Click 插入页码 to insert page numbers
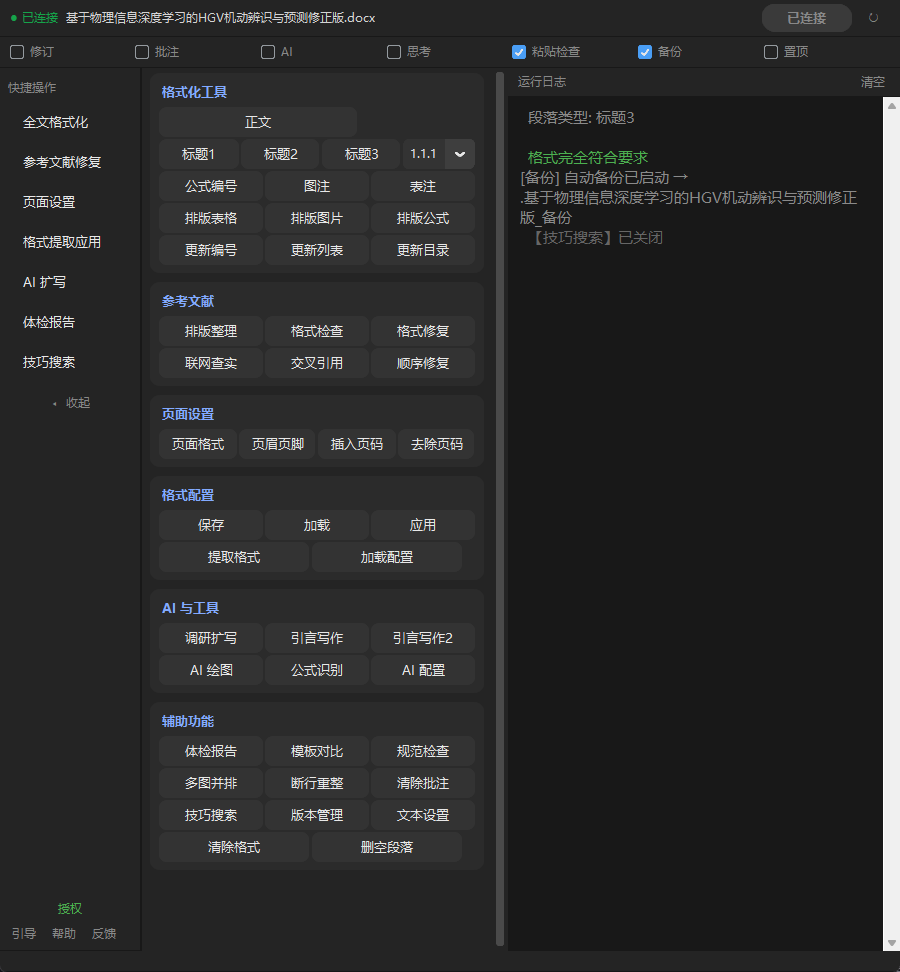900x972 pixels. (x=356, y=444)
